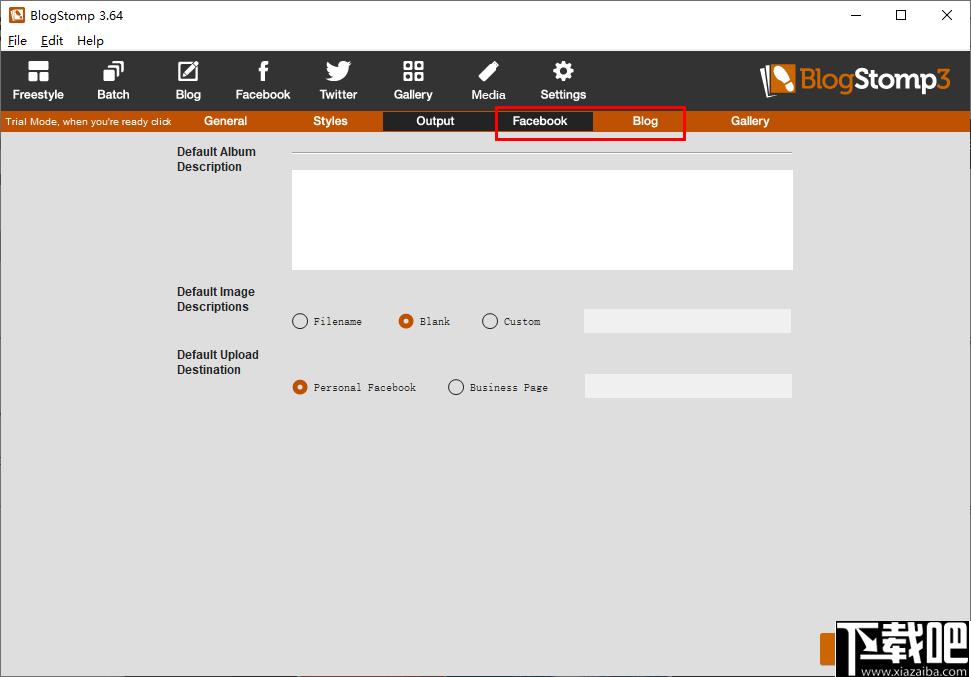Click inside the Default Album Description box

[542, 220]
